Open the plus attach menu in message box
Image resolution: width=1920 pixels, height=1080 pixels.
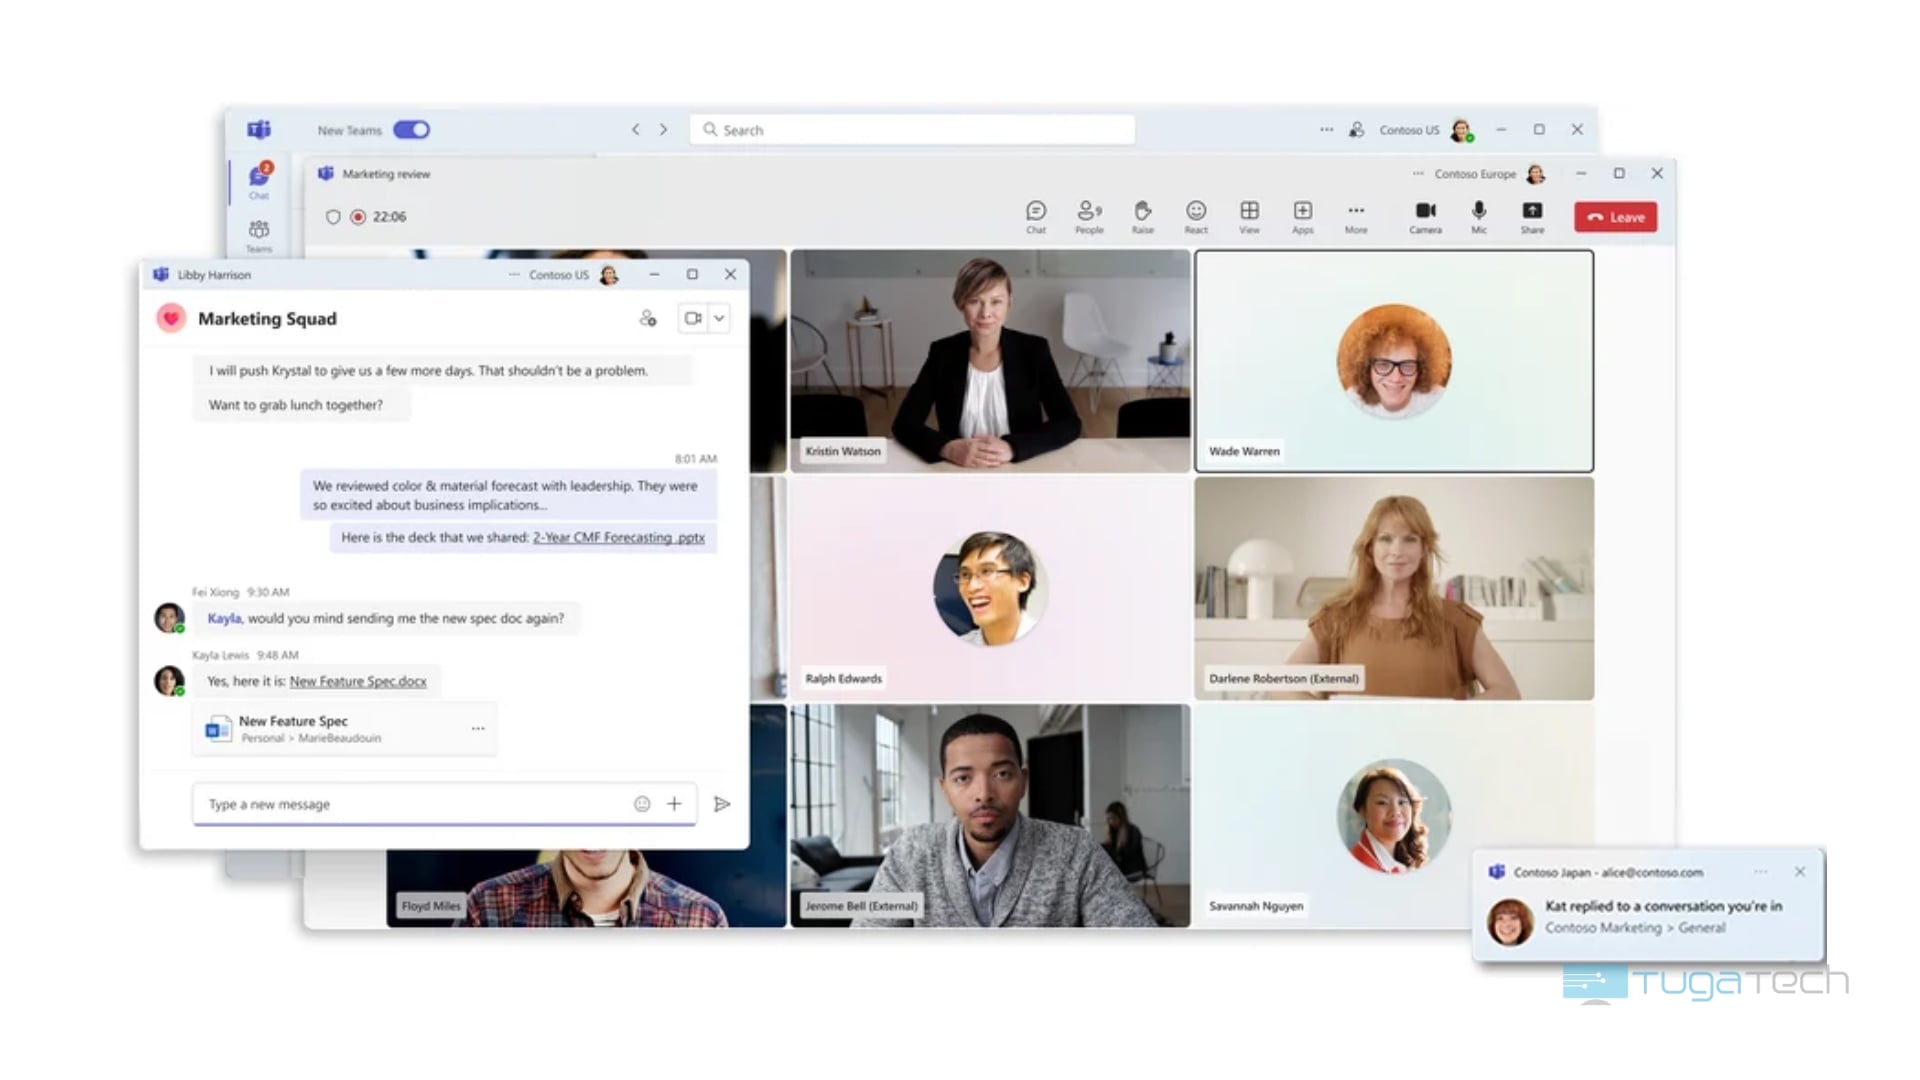pyautogui.click(x=674, y=804)
